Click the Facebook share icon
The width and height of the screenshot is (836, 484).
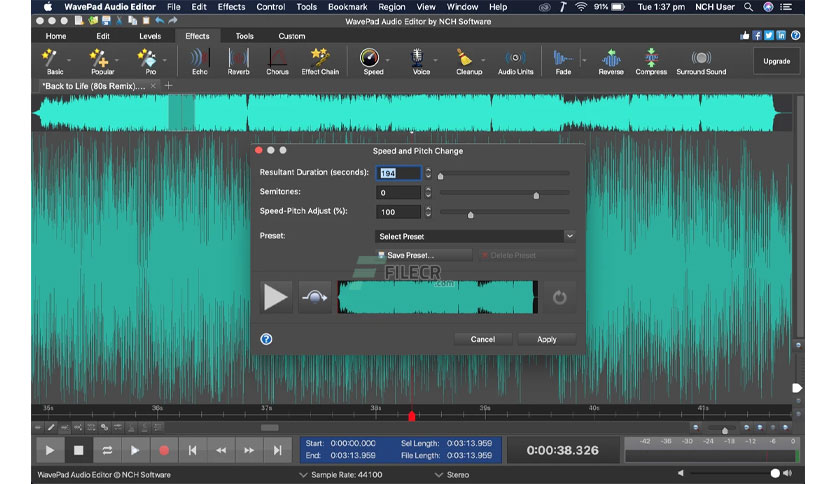click(x=757, y=36)
